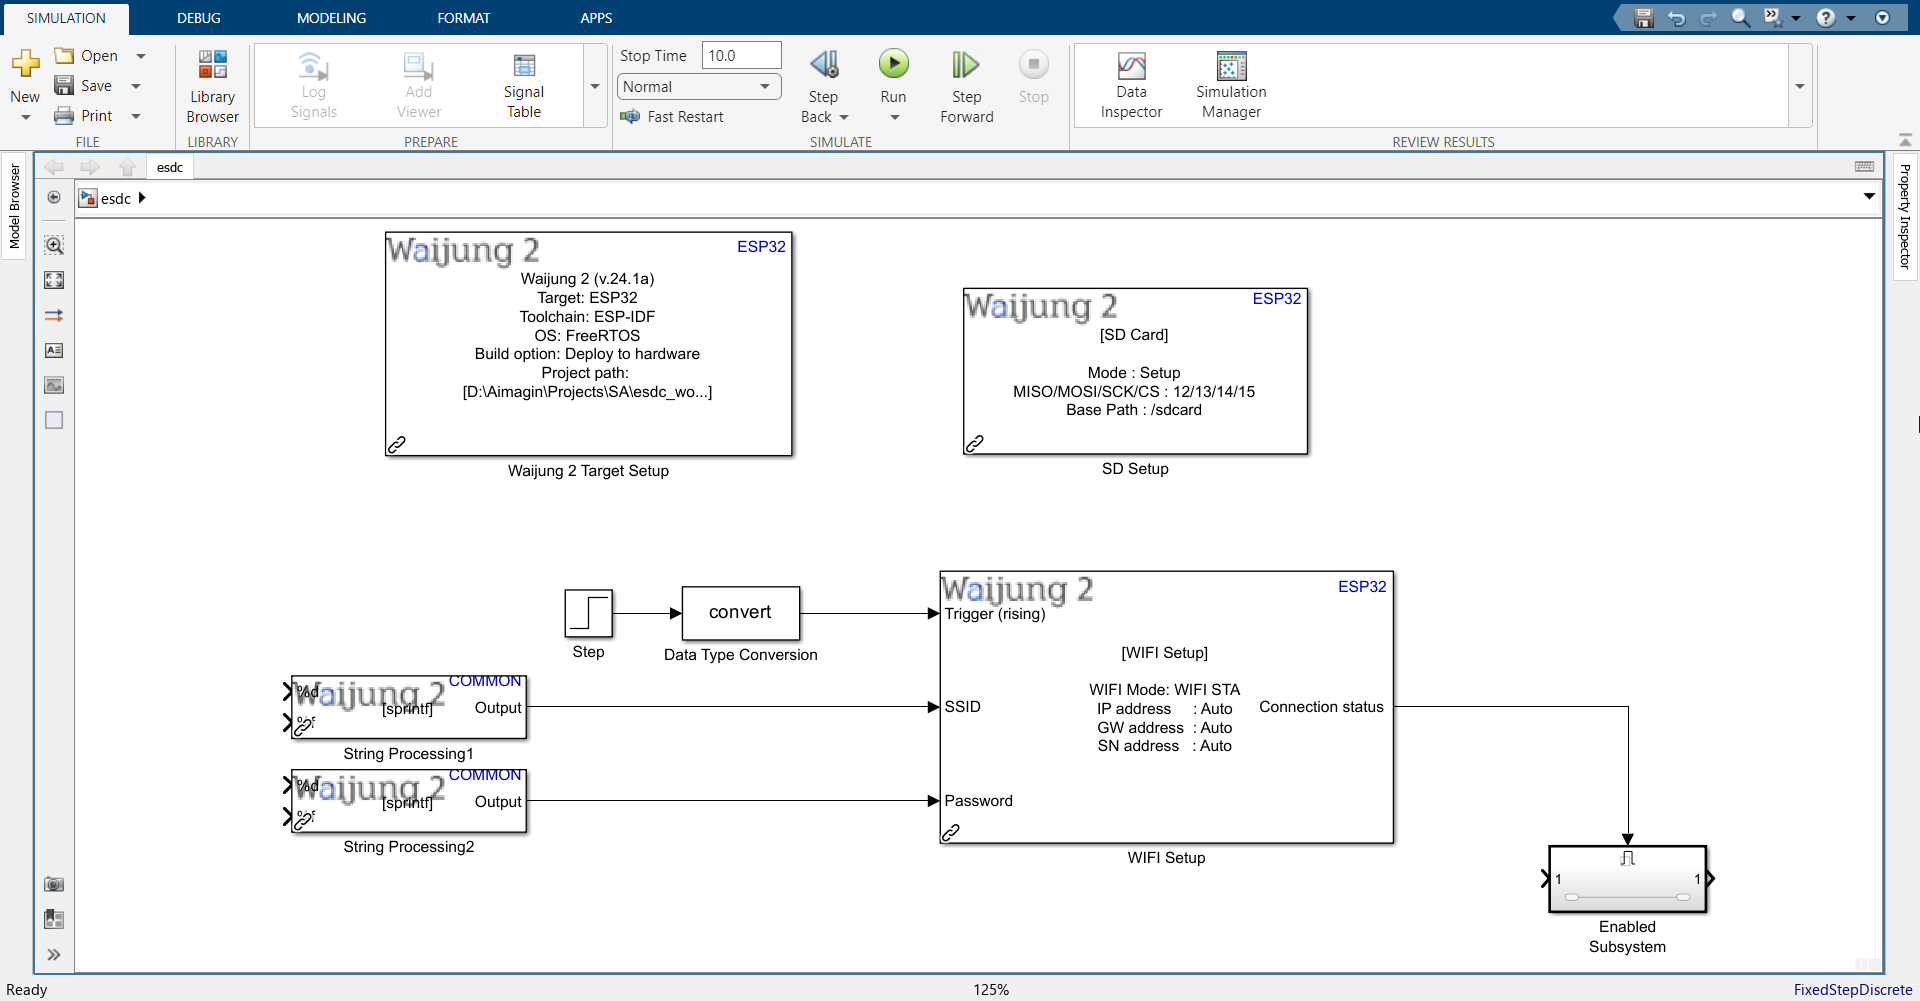
Task: Switch to the FORMAT tab
Action: (x=463, y=18)
